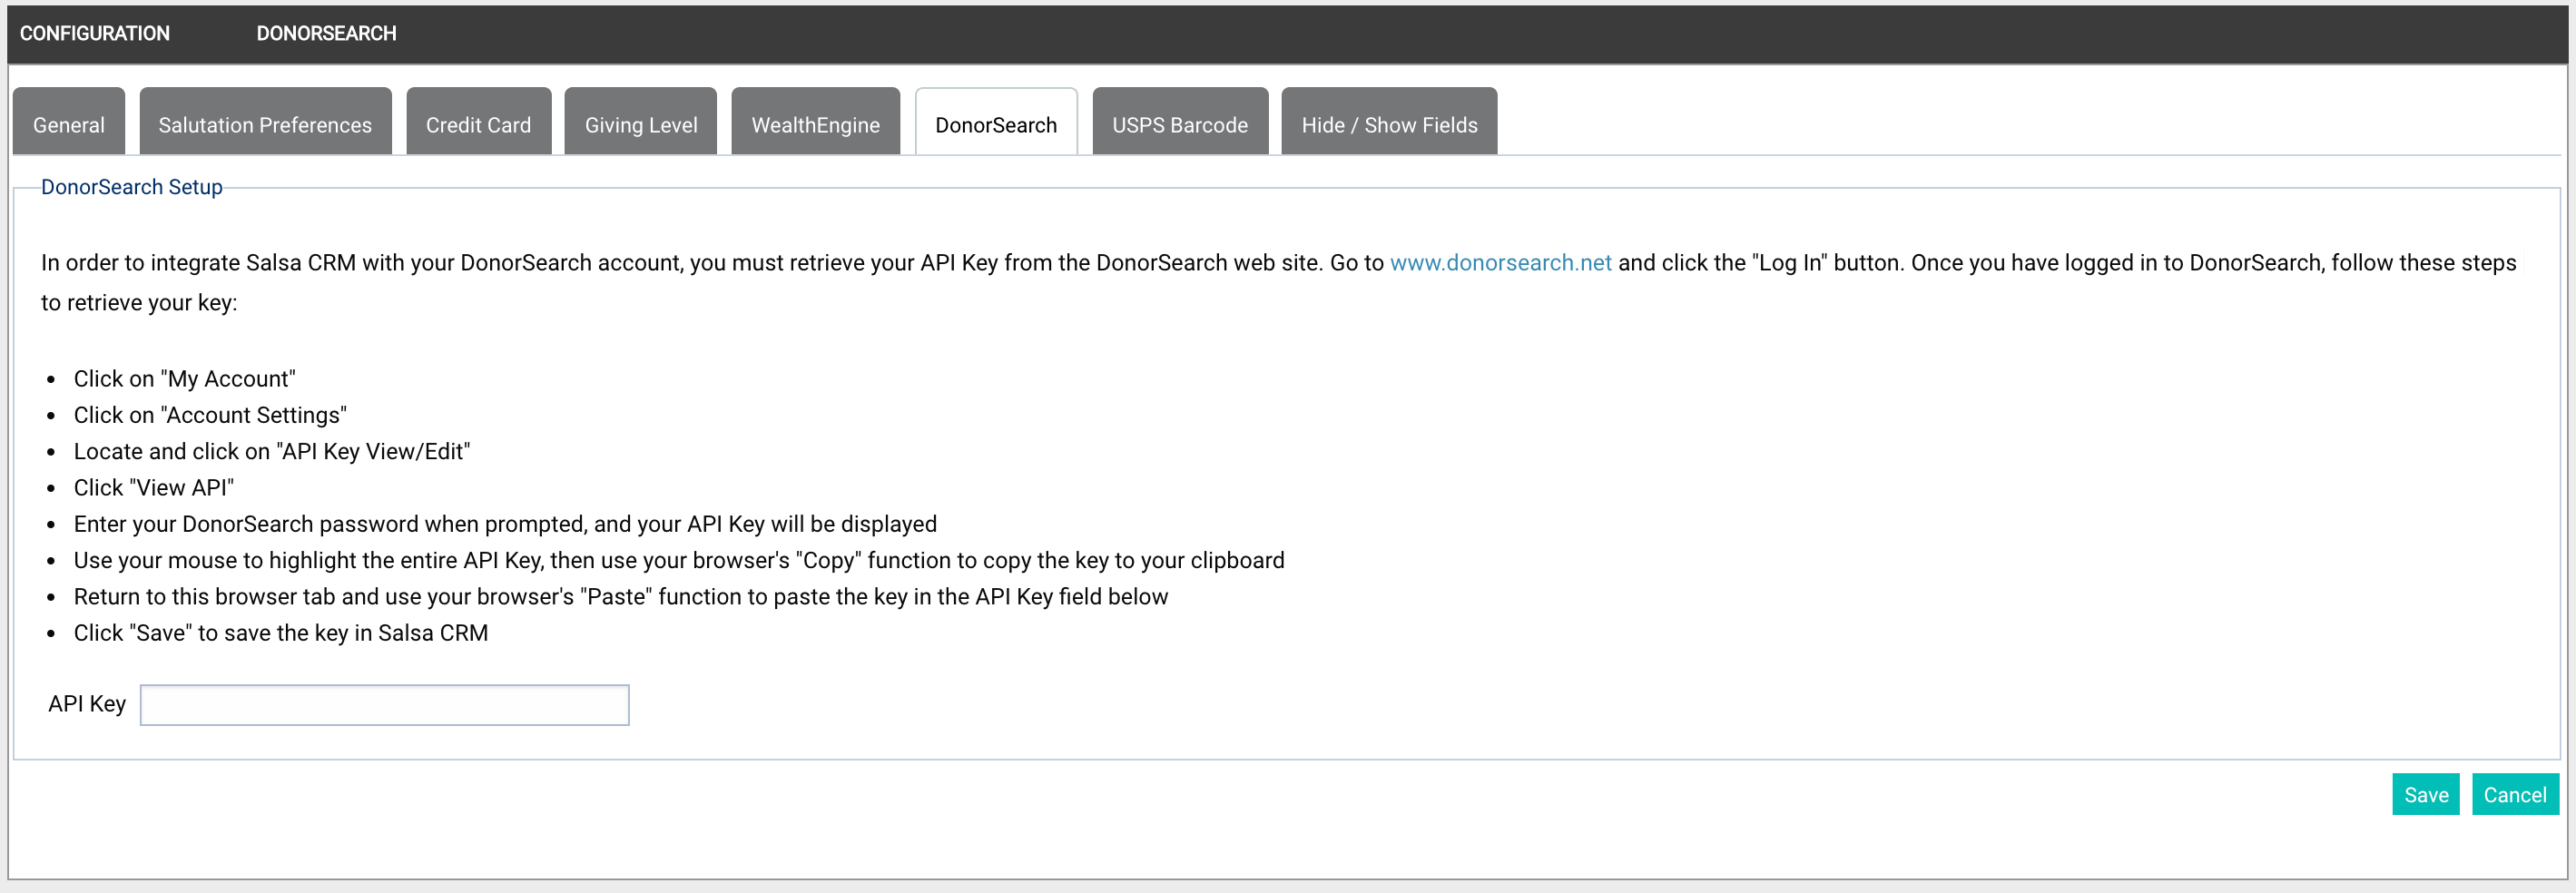
Task: Focus the API Key input field
Action: point(384,705)
